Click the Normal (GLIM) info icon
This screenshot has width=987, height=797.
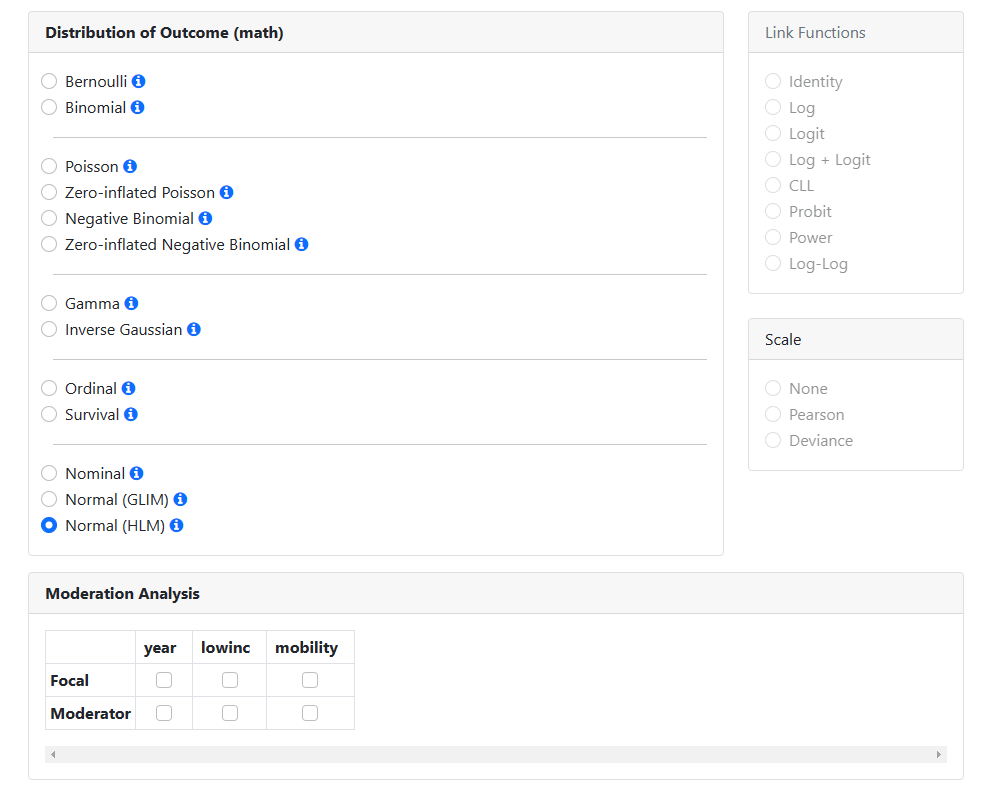(x=181, y=499)
